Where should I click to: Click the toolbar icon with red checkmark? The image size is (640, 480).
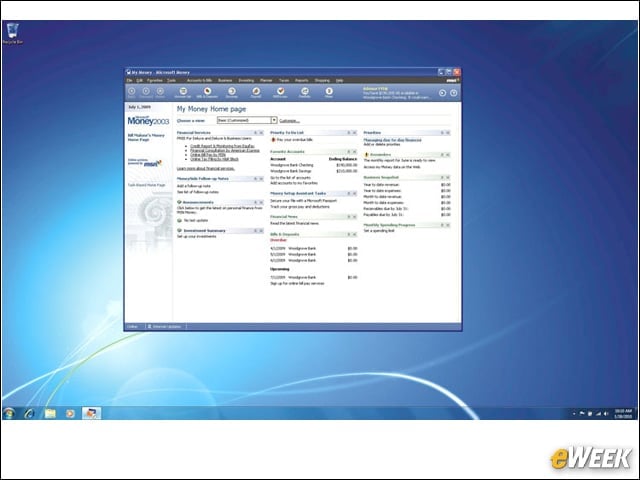pyautogui.click(x=280, y=93)
